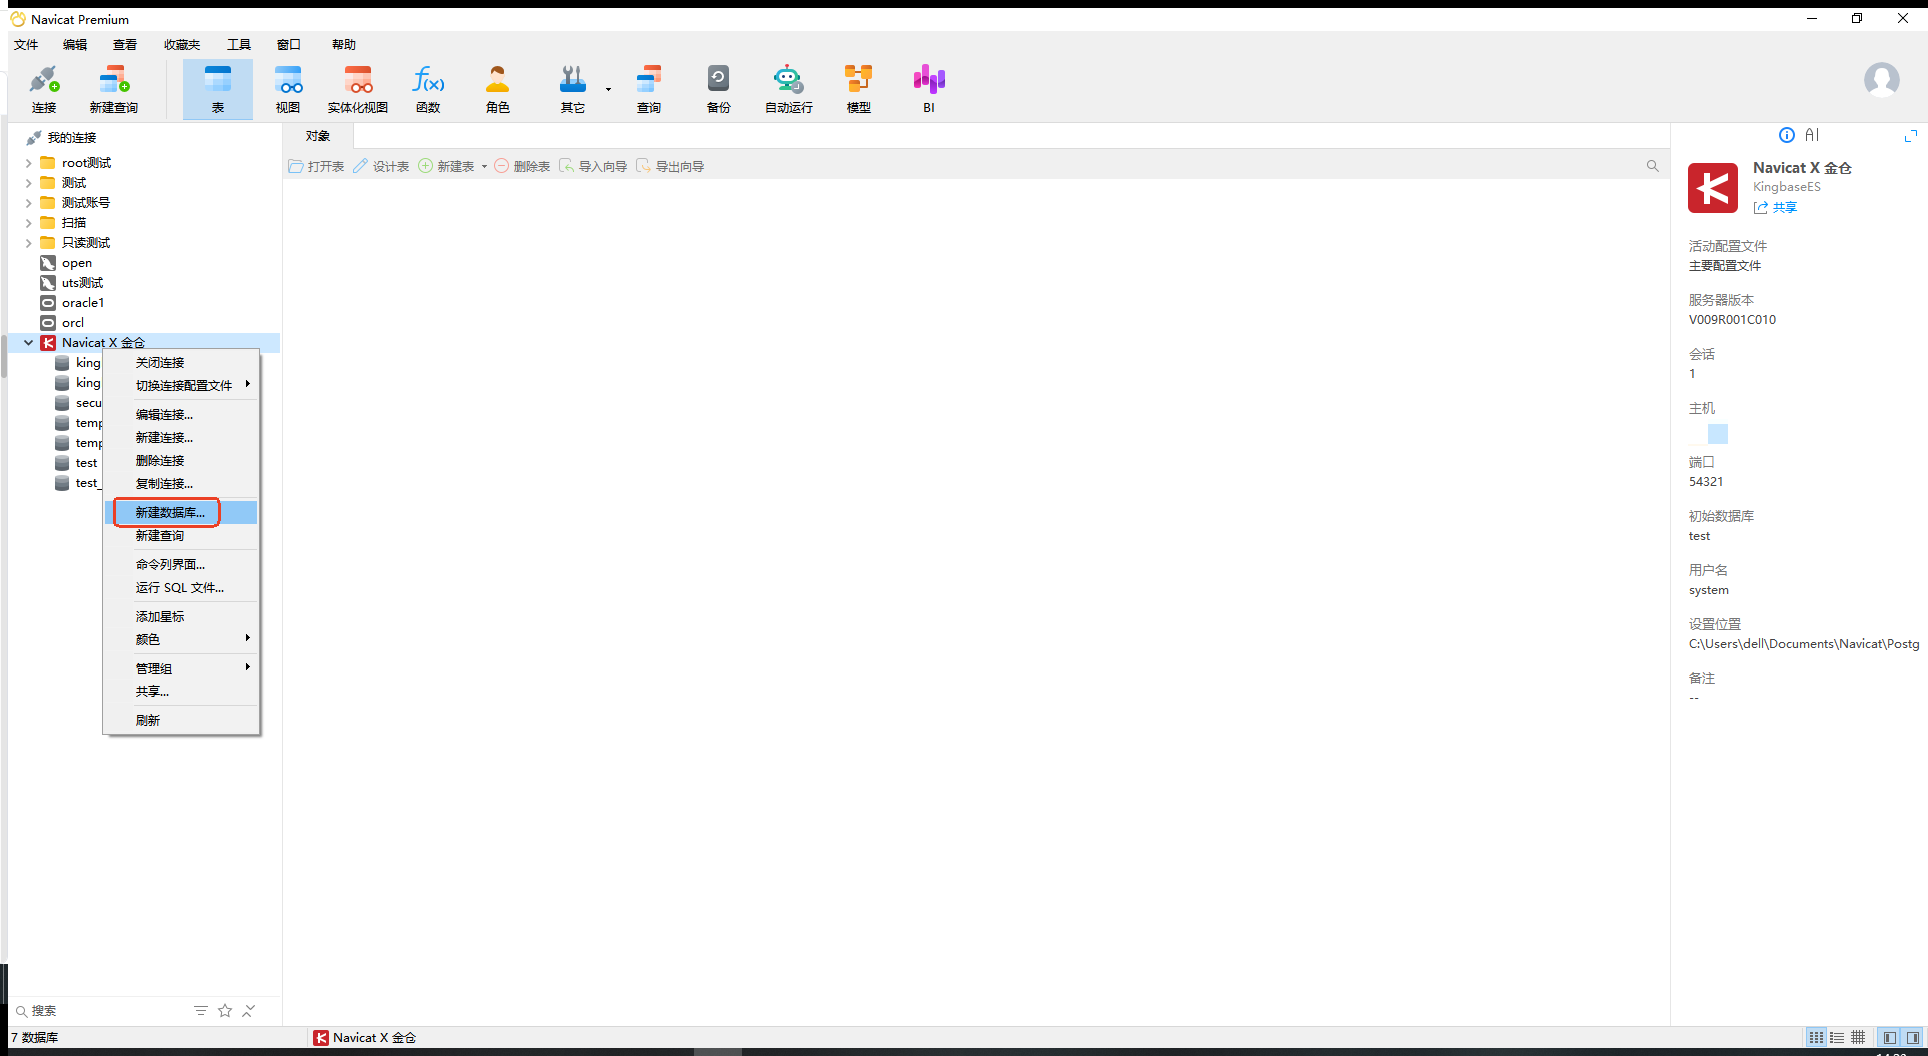This screenshot has height=1056, width=1928.
Task: Open the user account avatar
Action: tap(1882, 79)
